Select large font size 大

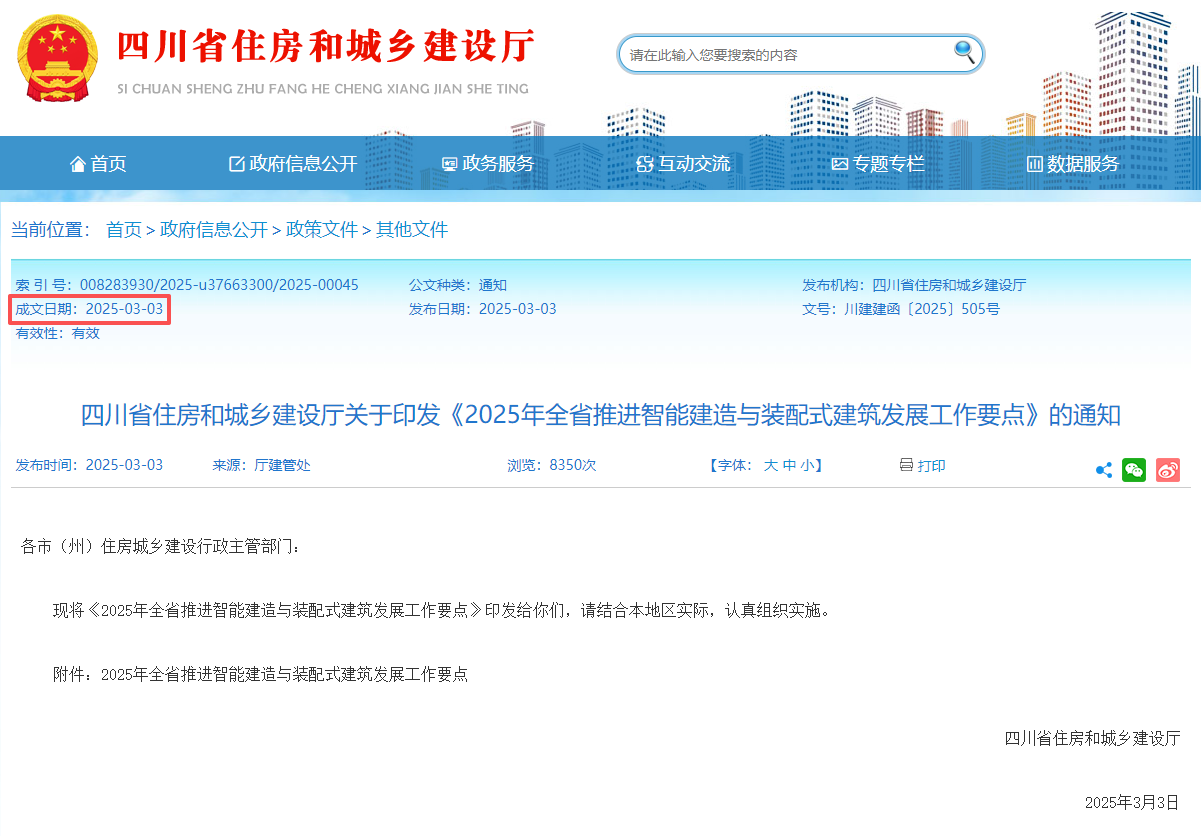[770, 465]
